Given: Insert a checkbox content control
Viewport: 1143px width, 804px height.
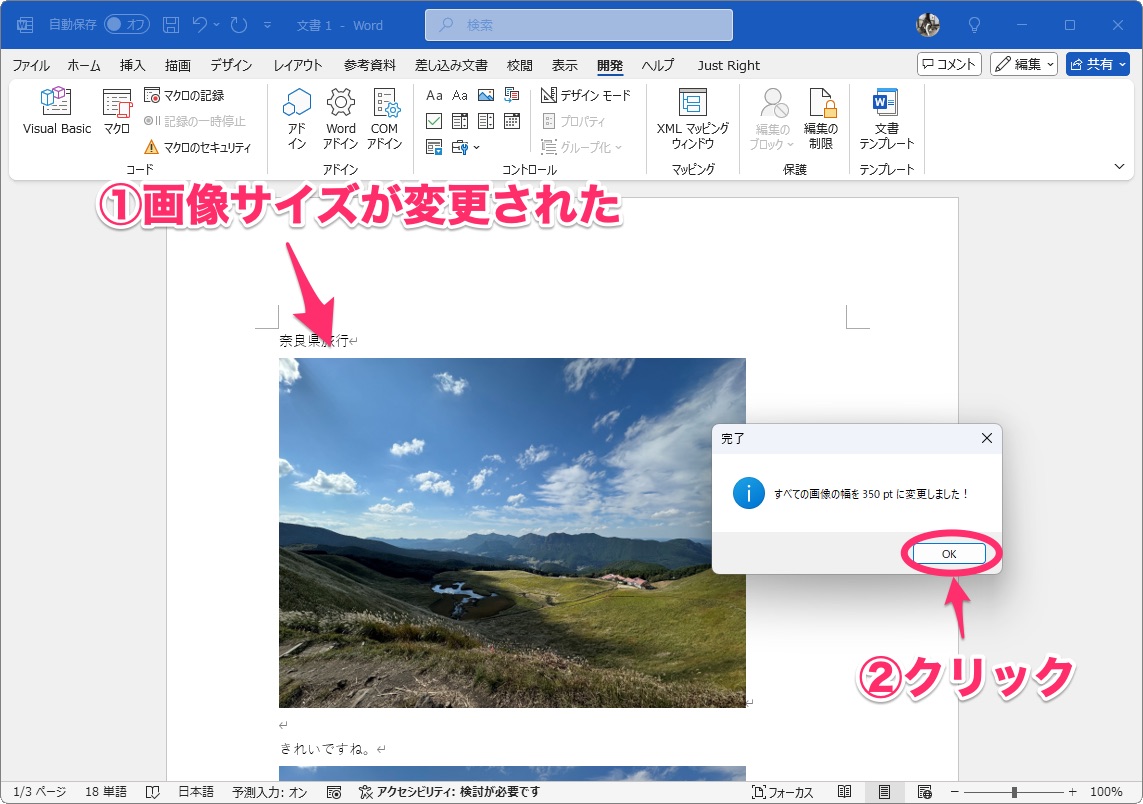Looking at the screenshot, I should click(x=436, y=120).
